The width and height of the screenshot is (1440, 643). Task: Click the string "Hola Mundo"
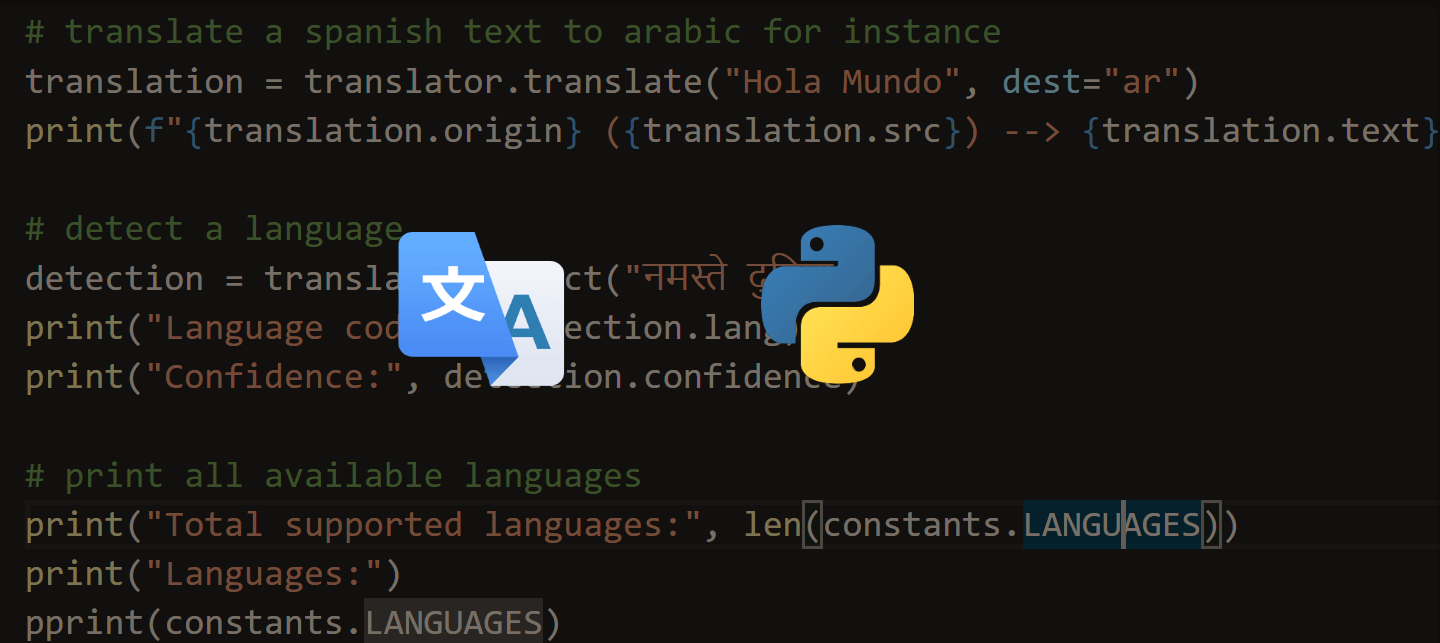coord(840,81)
